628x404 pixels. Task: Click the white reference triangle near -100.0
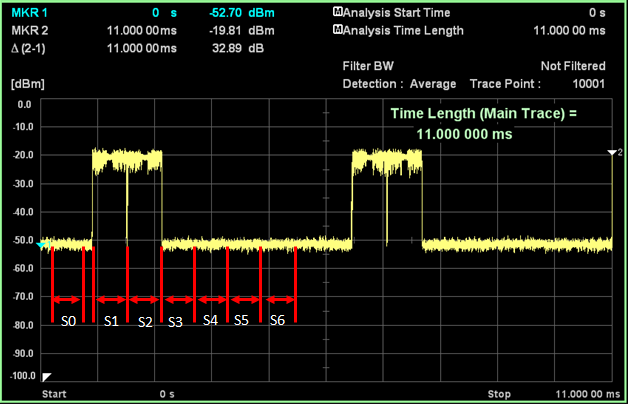coord(47,377)
